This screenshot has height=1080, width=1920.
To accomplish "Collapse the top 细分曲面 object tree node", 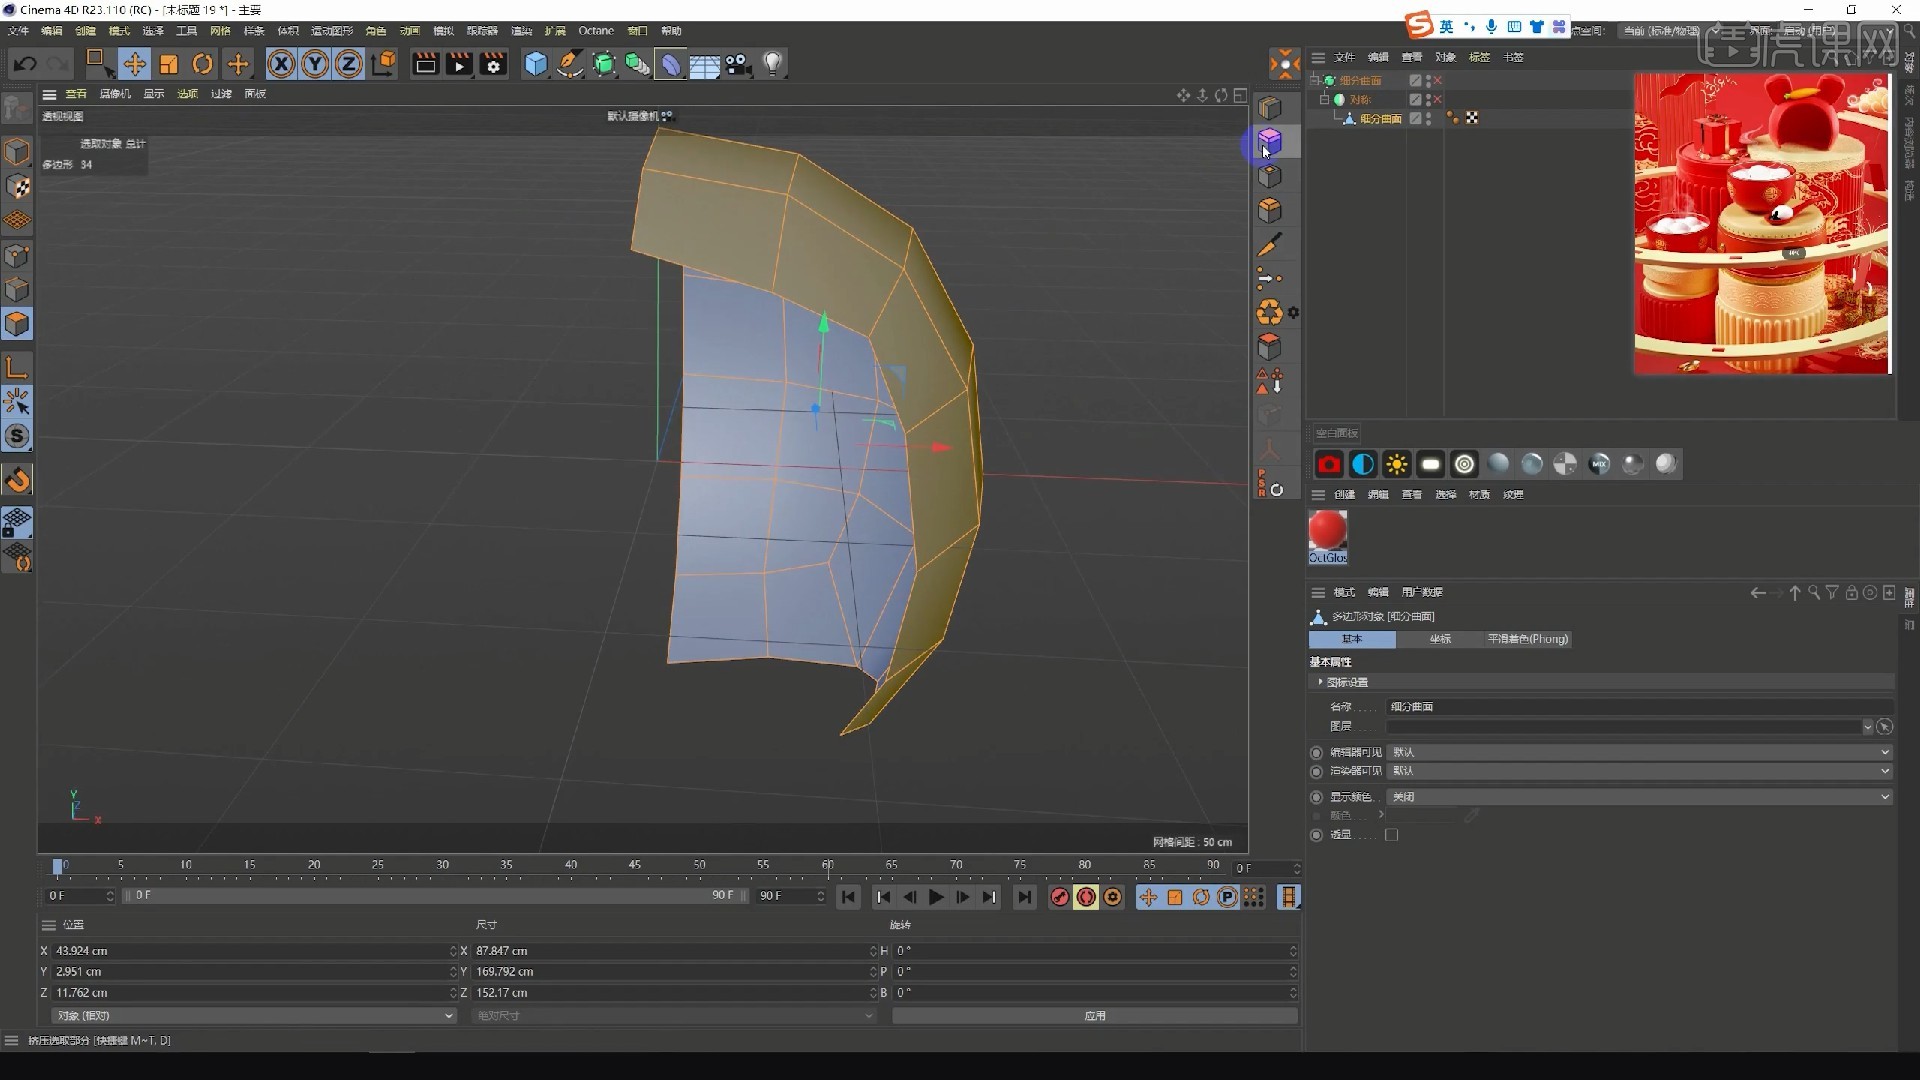I will click(x=1316, y=80).
